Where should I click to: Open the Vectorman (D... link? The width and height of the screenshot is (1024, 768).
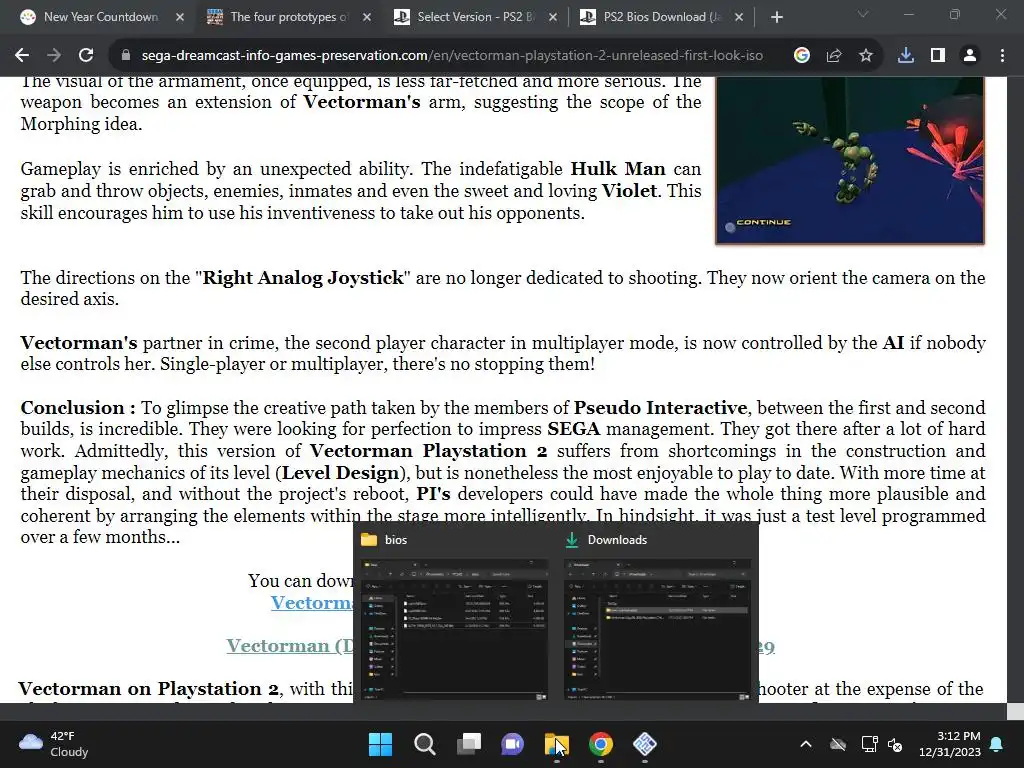point(289,646)
